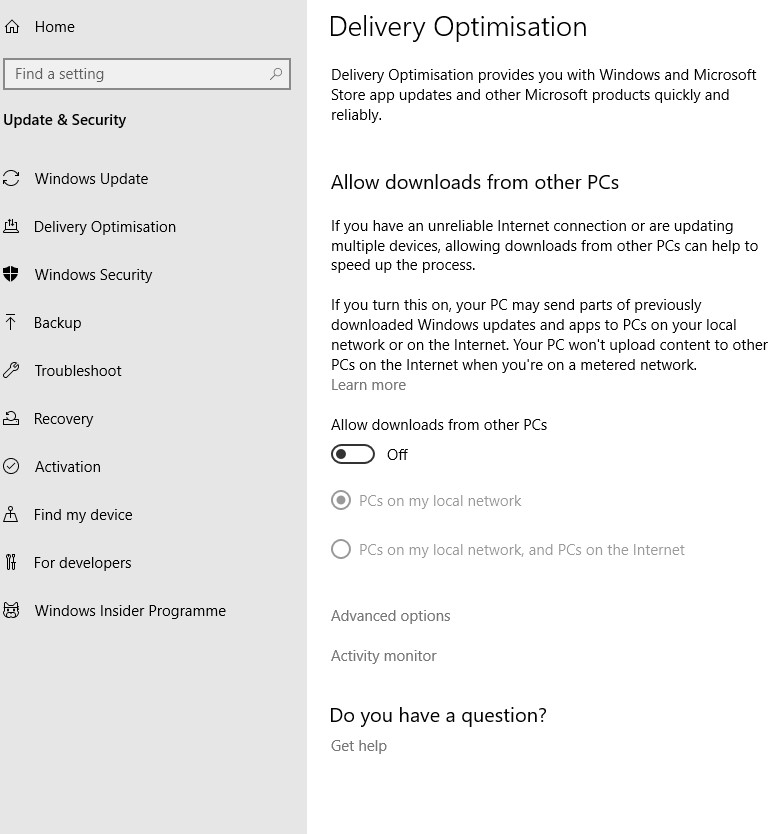Image resolution: width=779 pixels, height=834 pixels.
Task: Click the Troubleshoot wrench icon
Action: [11, 370]
